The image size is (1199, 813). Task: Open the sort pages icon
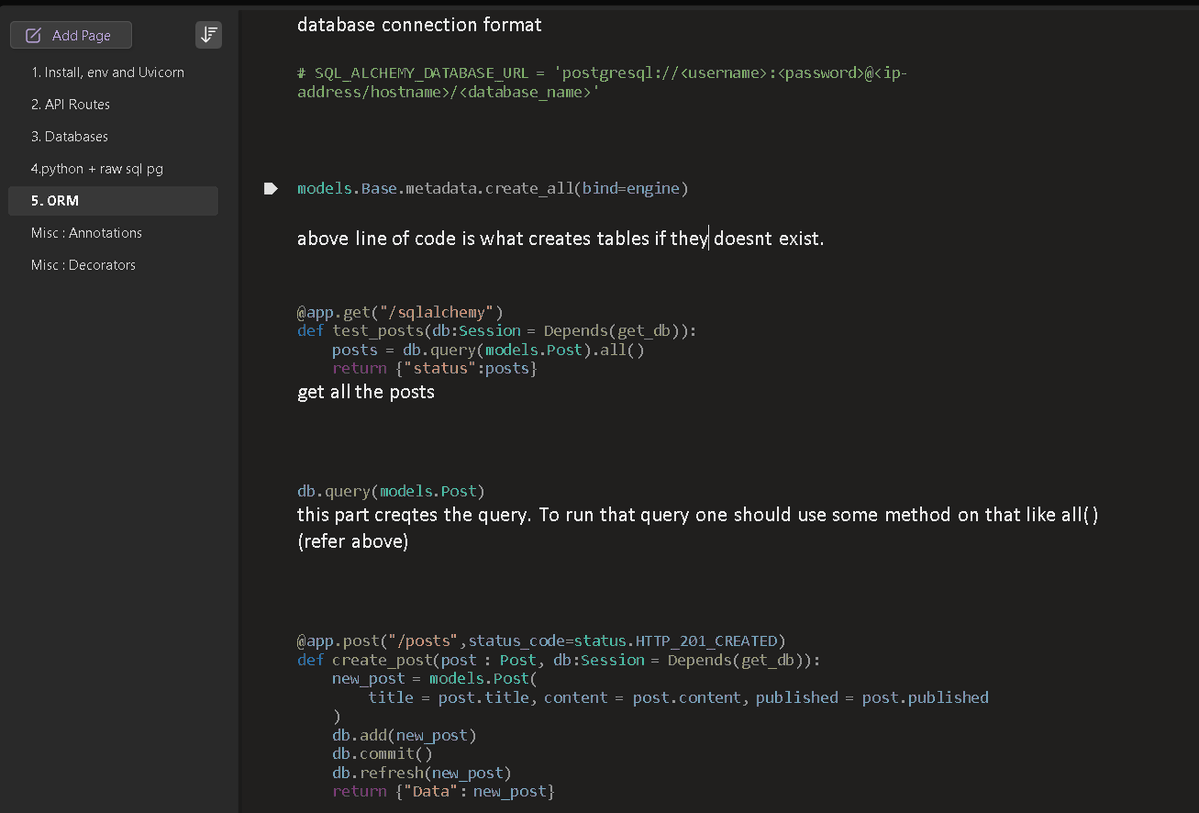click(x=209, y=35)
